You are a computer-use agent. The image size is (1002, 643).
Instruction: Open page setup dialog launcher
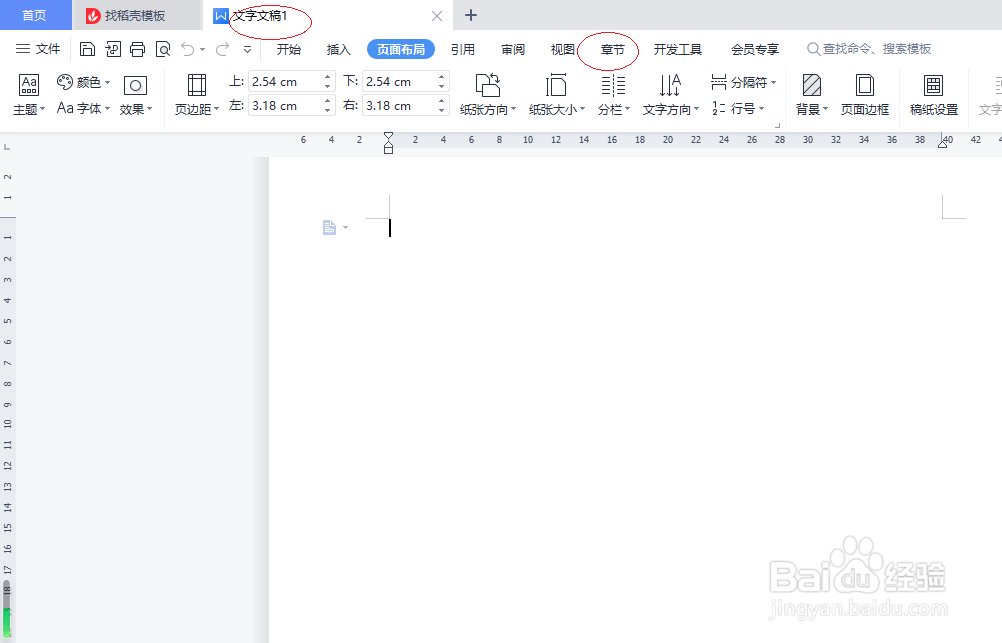778,125
